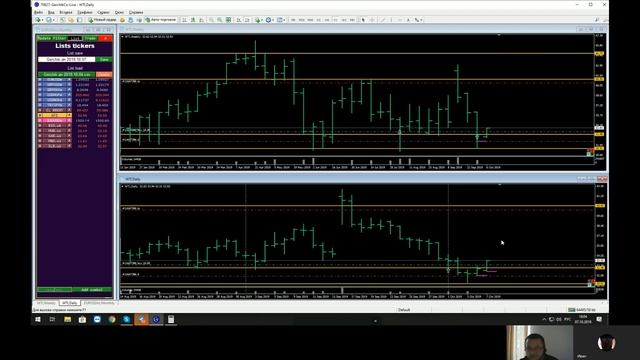This screenshot has width=640, height=360.
Task: Select the Filter tab in tickers panel
Action: point(60,38)
